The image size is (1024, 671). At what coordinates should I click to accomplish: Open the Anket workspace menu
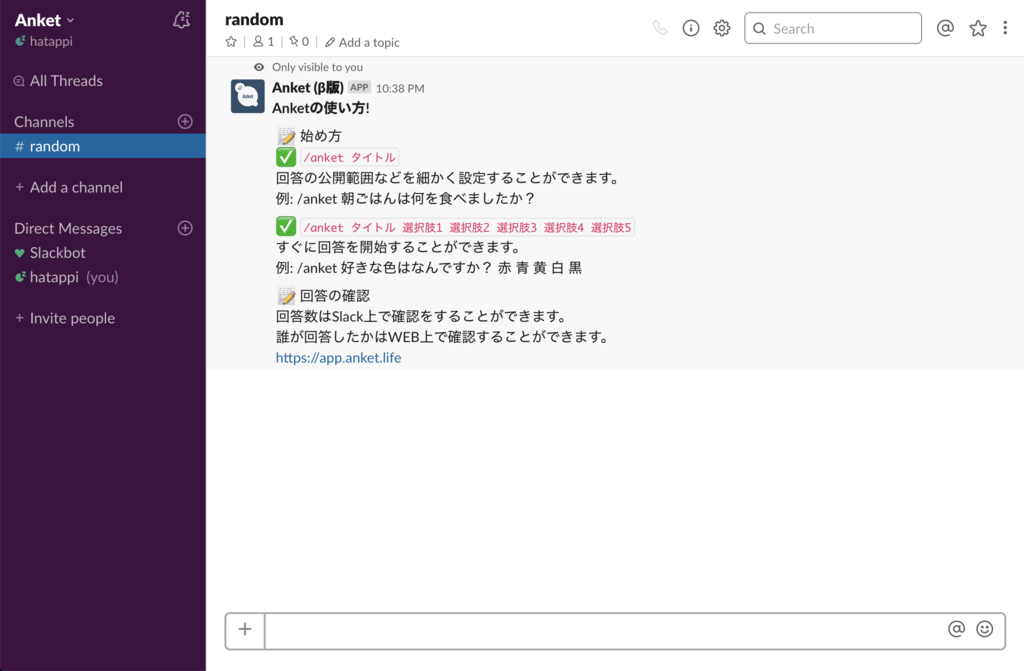click(44, 20)
